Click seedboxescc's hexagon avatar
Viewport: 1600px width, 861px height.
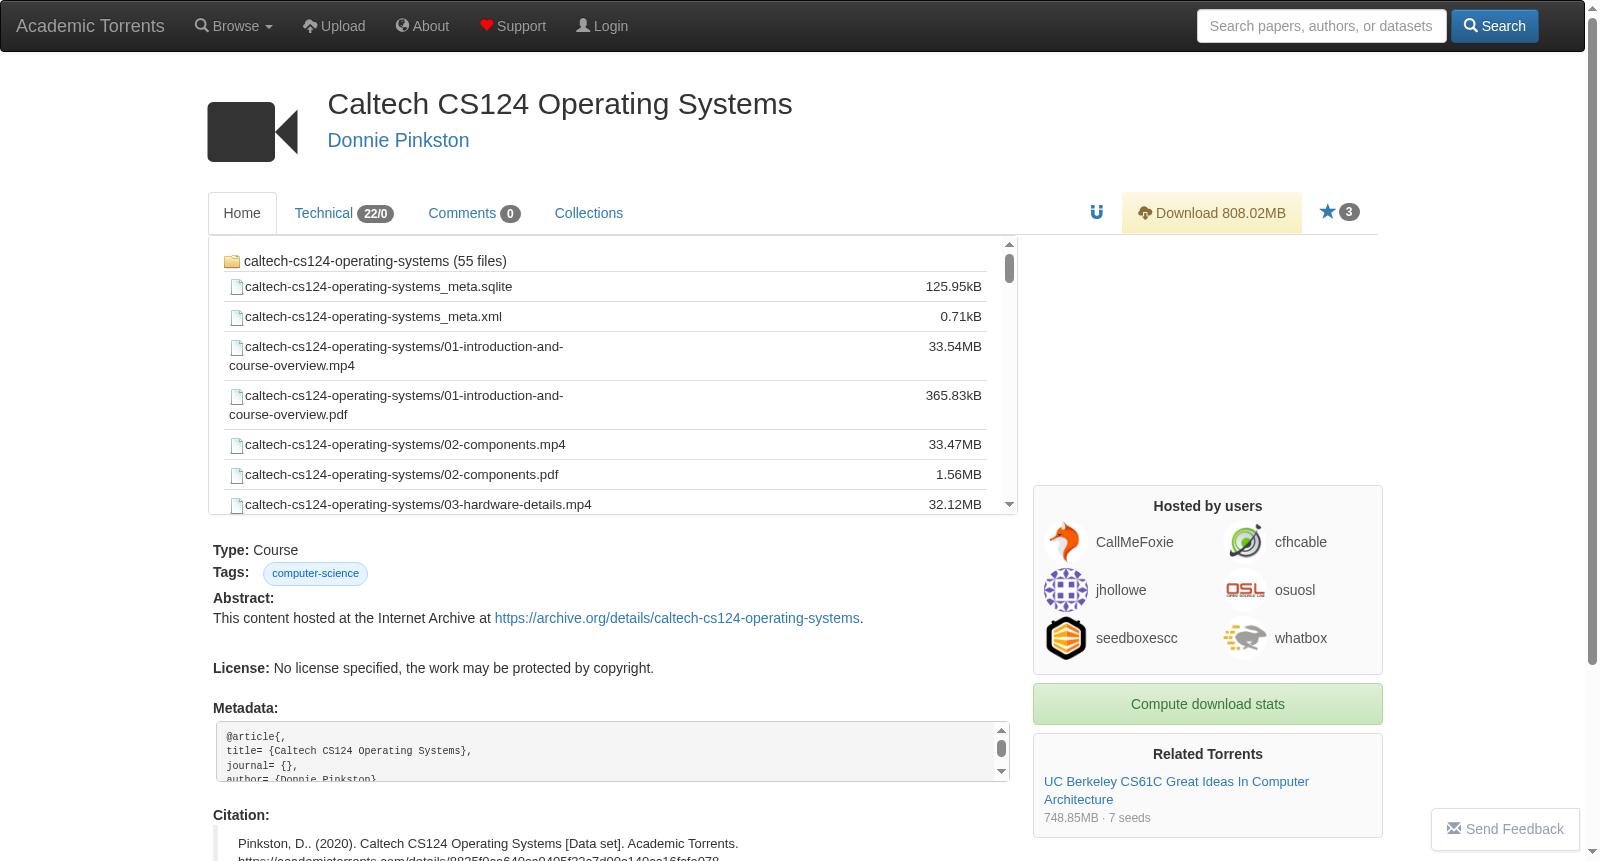tap(1066, 638)
